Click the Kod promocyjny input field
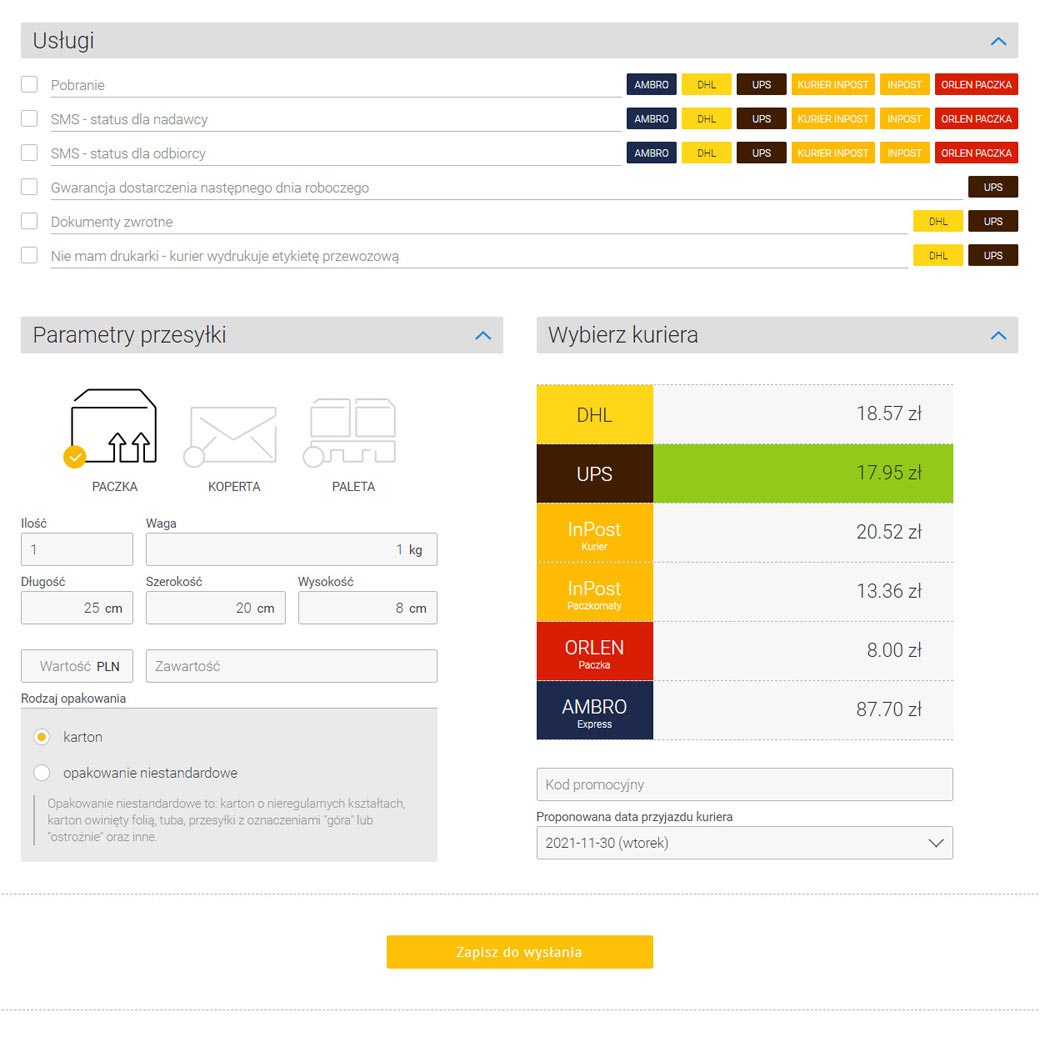This screenshot has height=1042, width=1040. (744, 785)
